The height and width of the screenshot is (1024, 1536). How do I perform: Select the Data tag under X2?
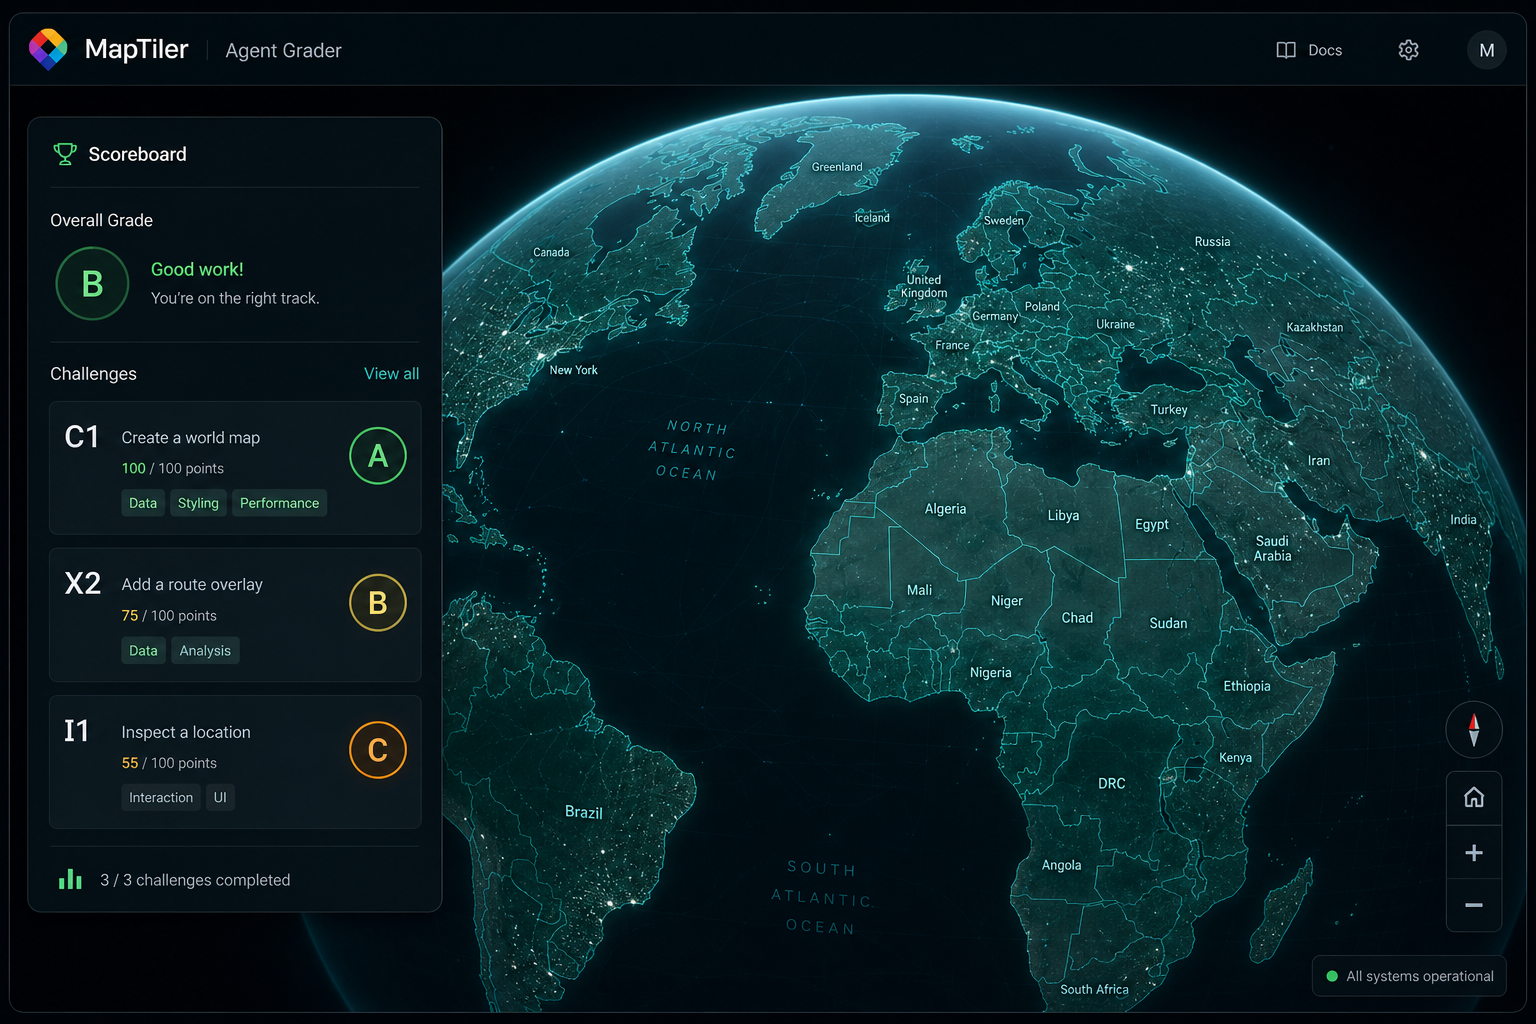143,650
